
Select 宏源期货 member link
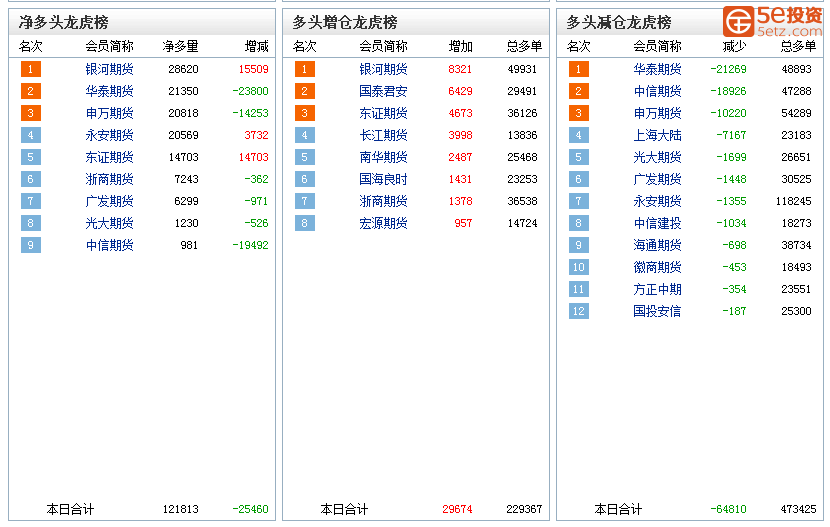click(x=383, y=223)
